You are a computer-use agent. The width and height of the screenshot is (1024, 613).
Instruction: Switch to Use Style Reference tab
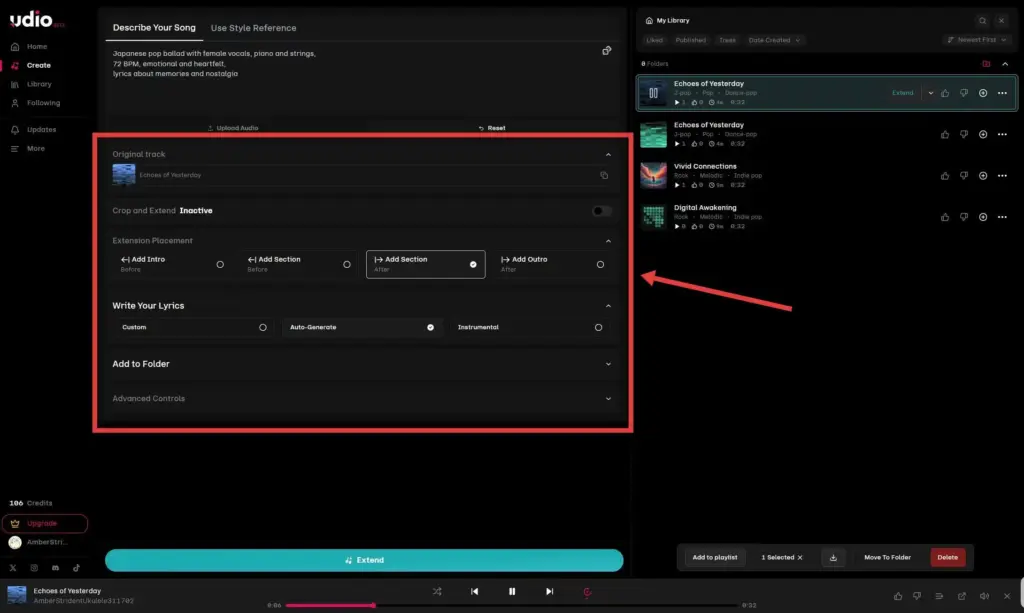point(253,28)
